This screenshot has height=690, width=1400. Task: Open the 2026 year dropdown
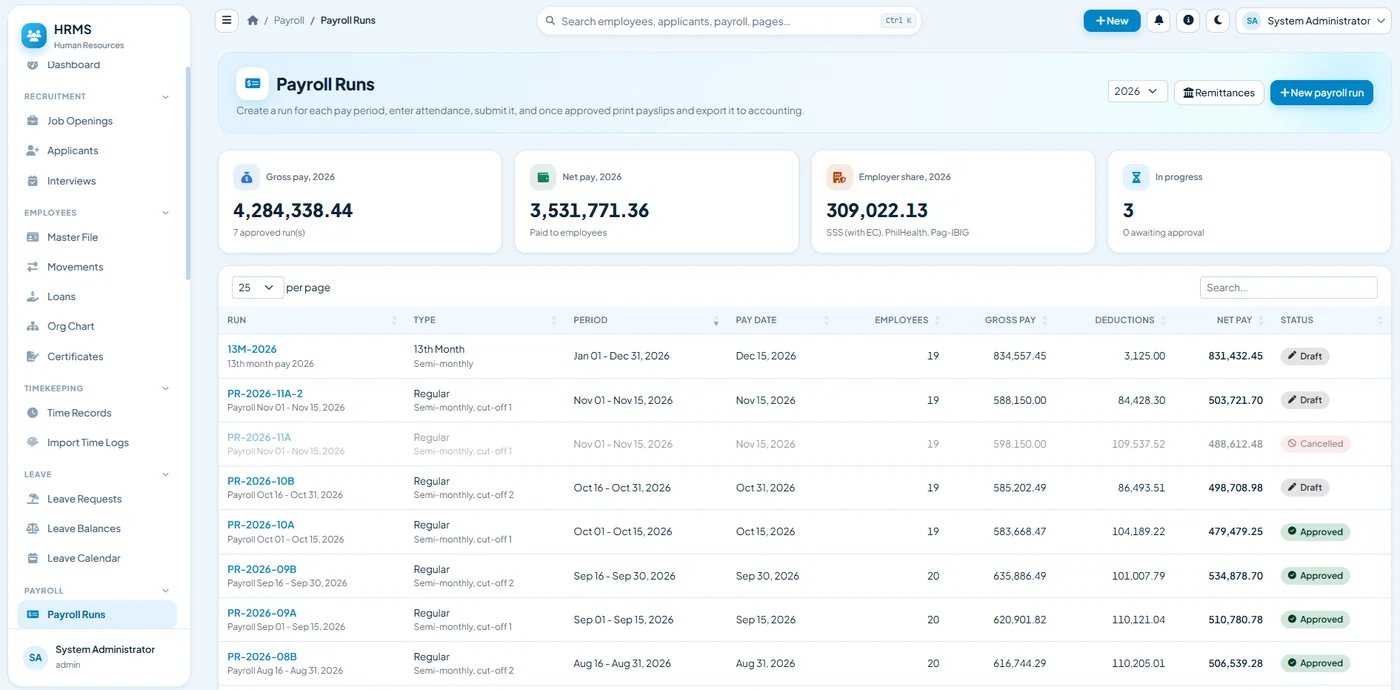coord(1137,91)
